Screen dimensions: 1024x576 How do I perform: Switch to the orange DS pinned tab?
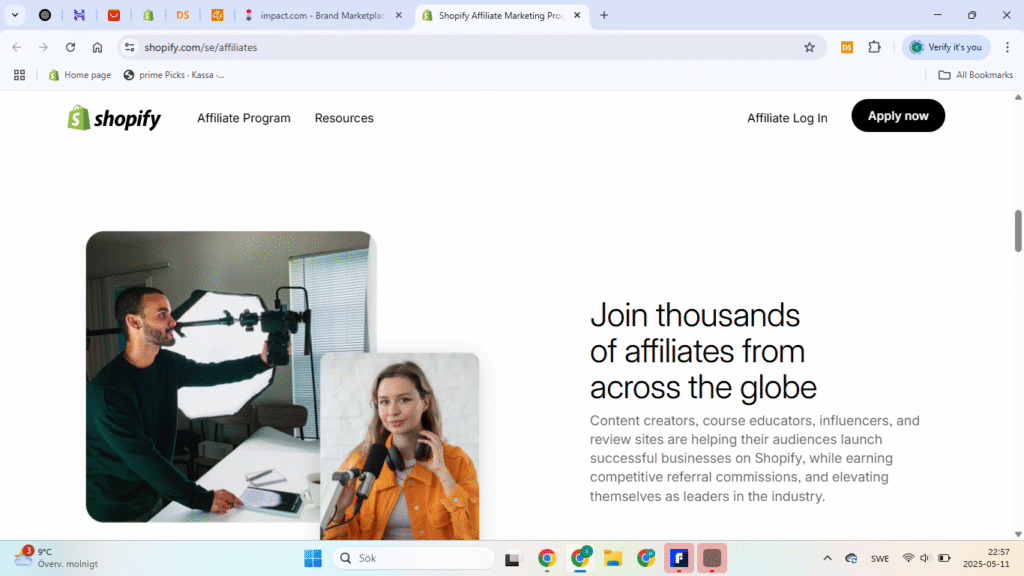tap(183, 15)
